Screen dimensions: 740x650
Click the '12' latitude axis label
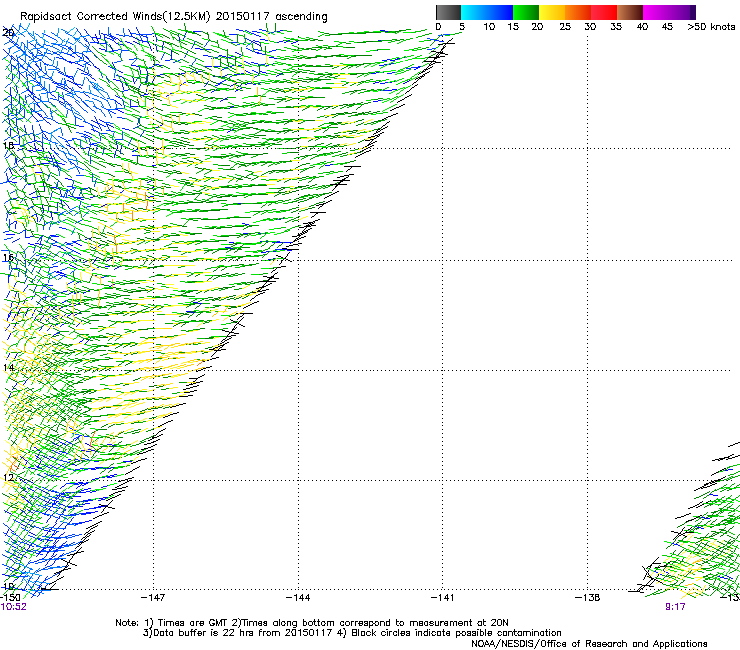click(x=8, y=478)
